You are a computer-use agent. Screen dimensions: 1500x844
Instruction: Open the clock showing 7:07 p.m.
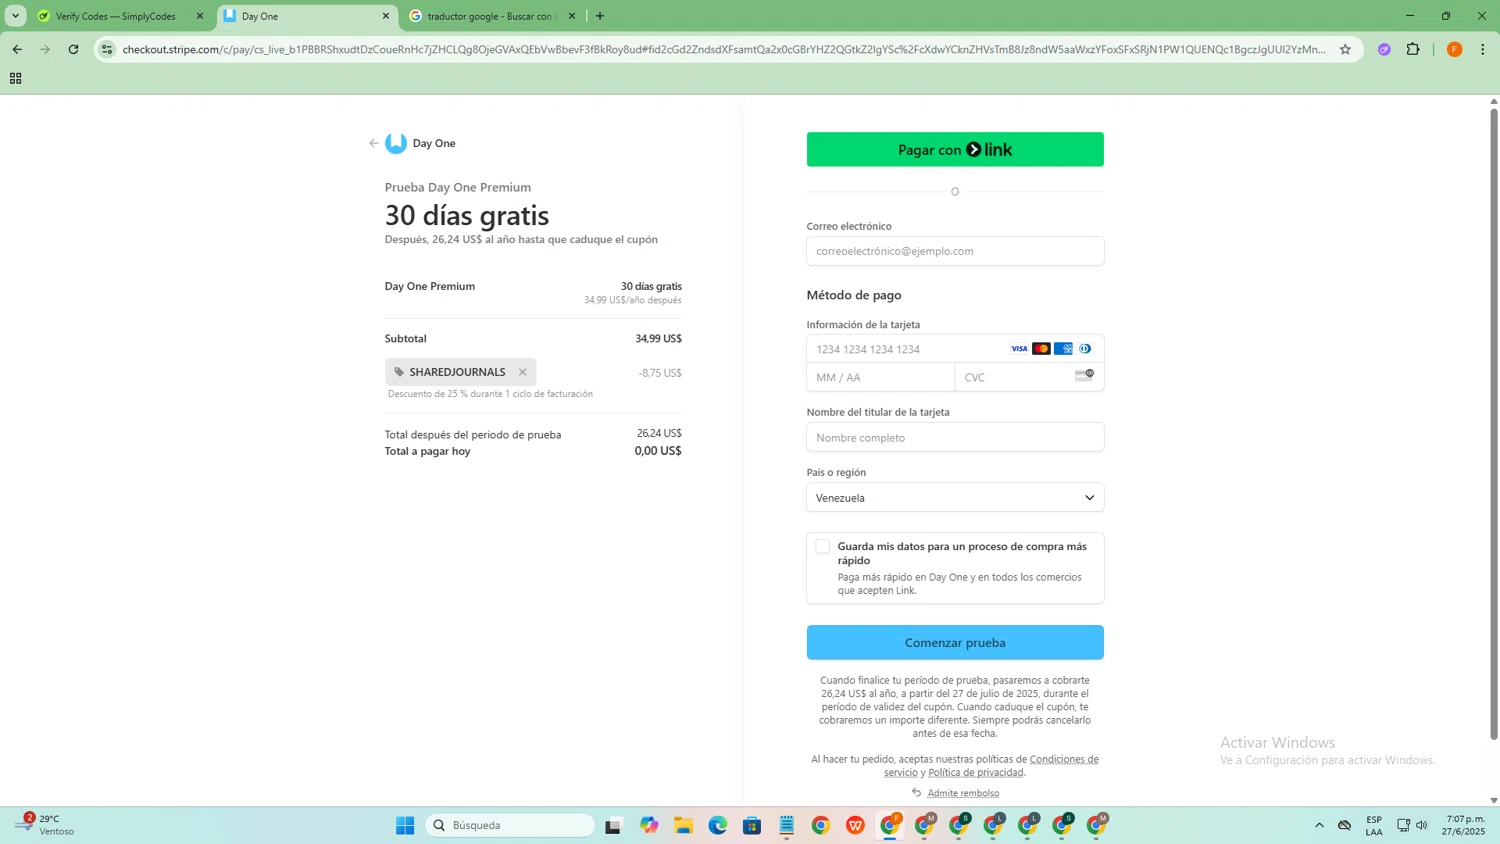[x=1463, y=825]
